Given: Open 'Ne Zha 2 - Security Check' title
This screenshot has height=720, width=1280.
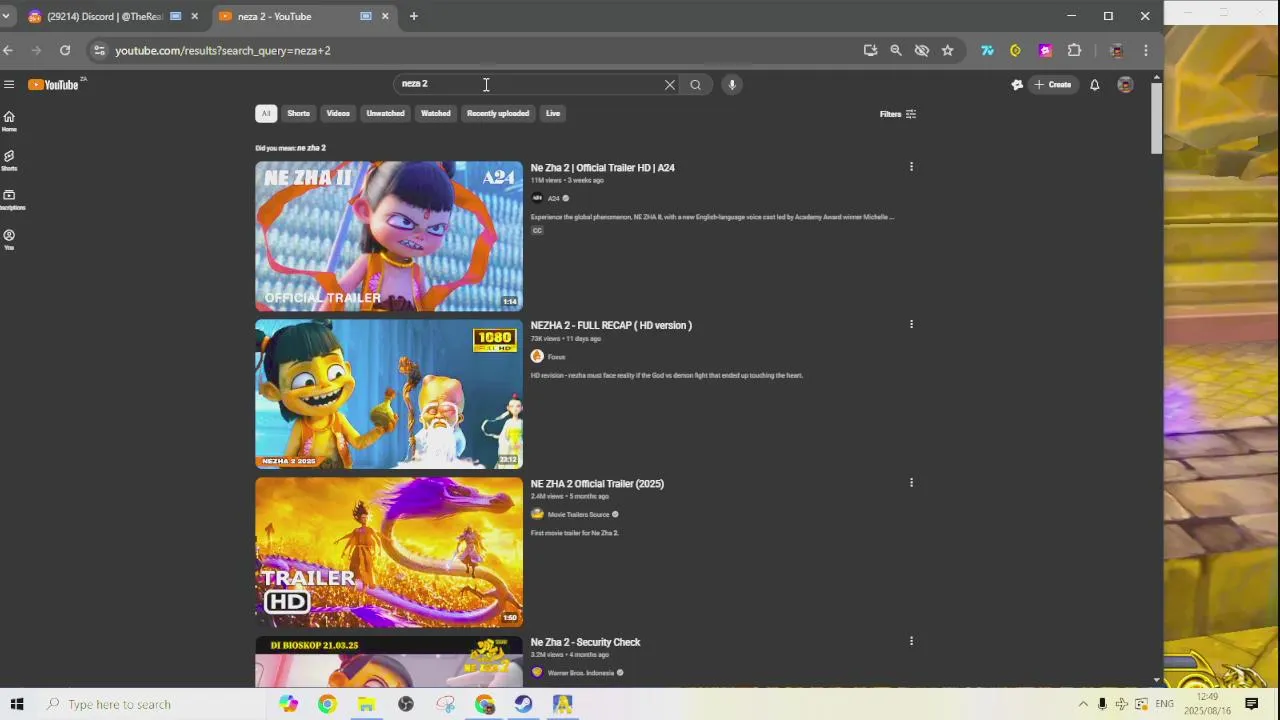Looking at the screenshot, I should point(585,642).
